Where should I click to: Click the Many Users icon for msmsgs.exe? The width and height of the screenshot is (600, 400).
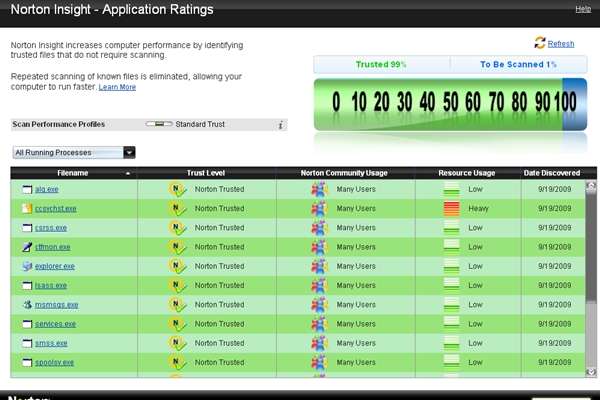[x=319, y=305]
